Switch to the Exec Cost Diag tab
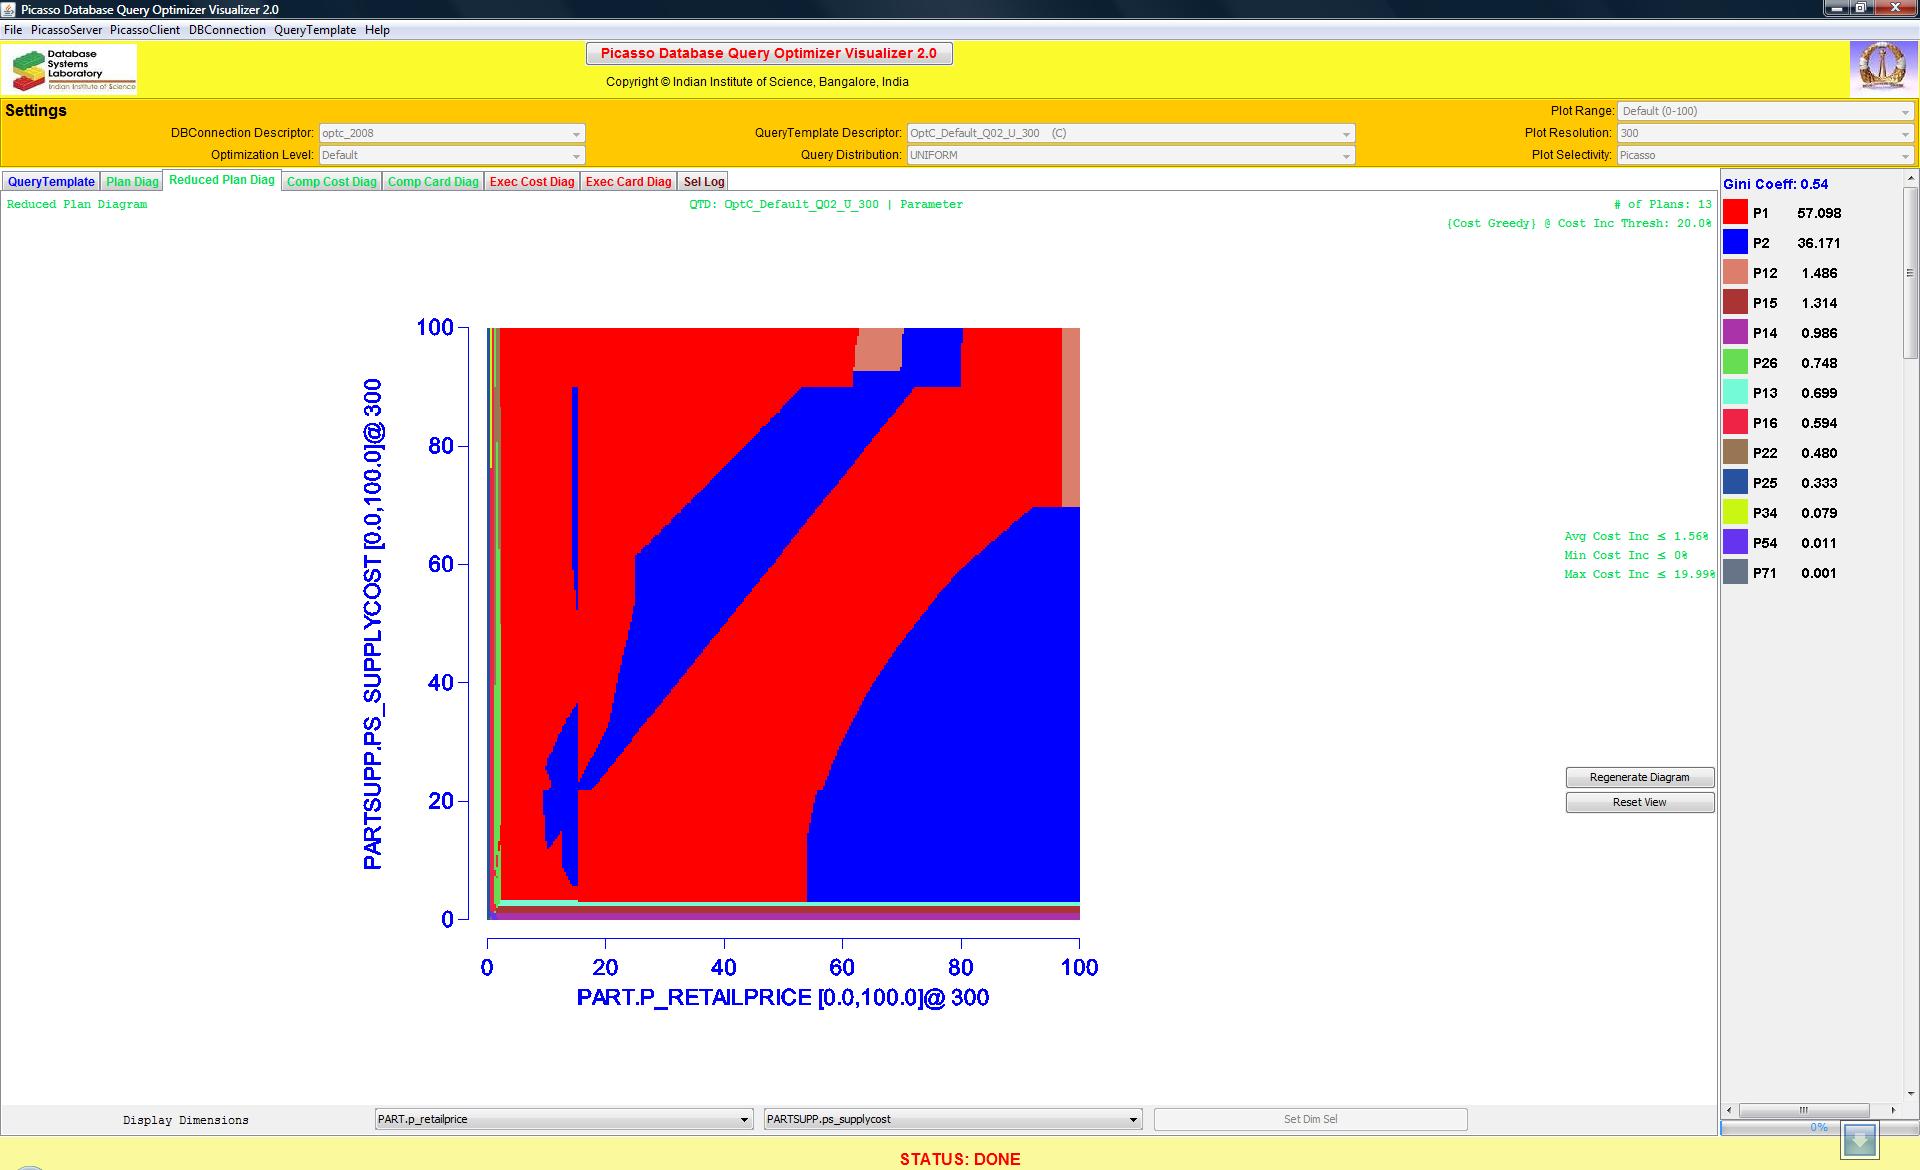 (x=532, y=181)
